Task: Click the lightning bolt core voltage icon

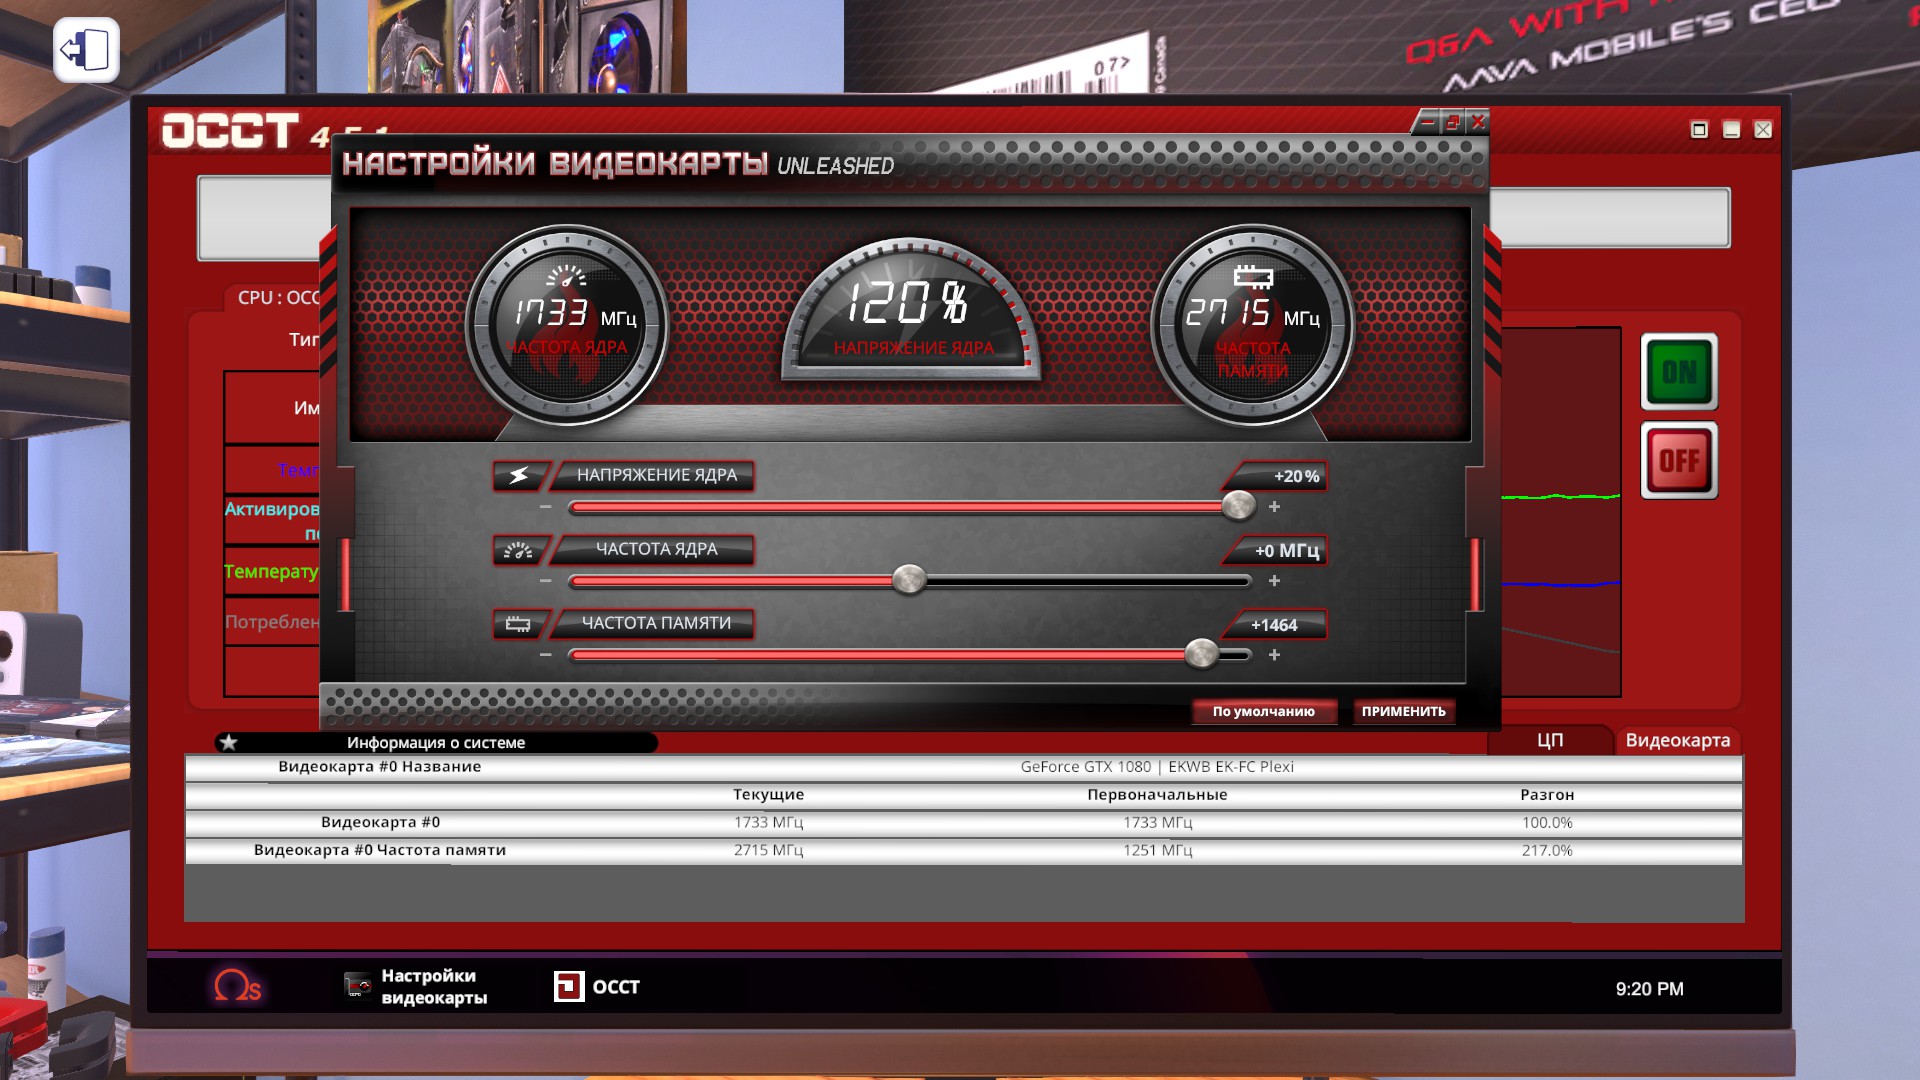Action: (519, 476)
